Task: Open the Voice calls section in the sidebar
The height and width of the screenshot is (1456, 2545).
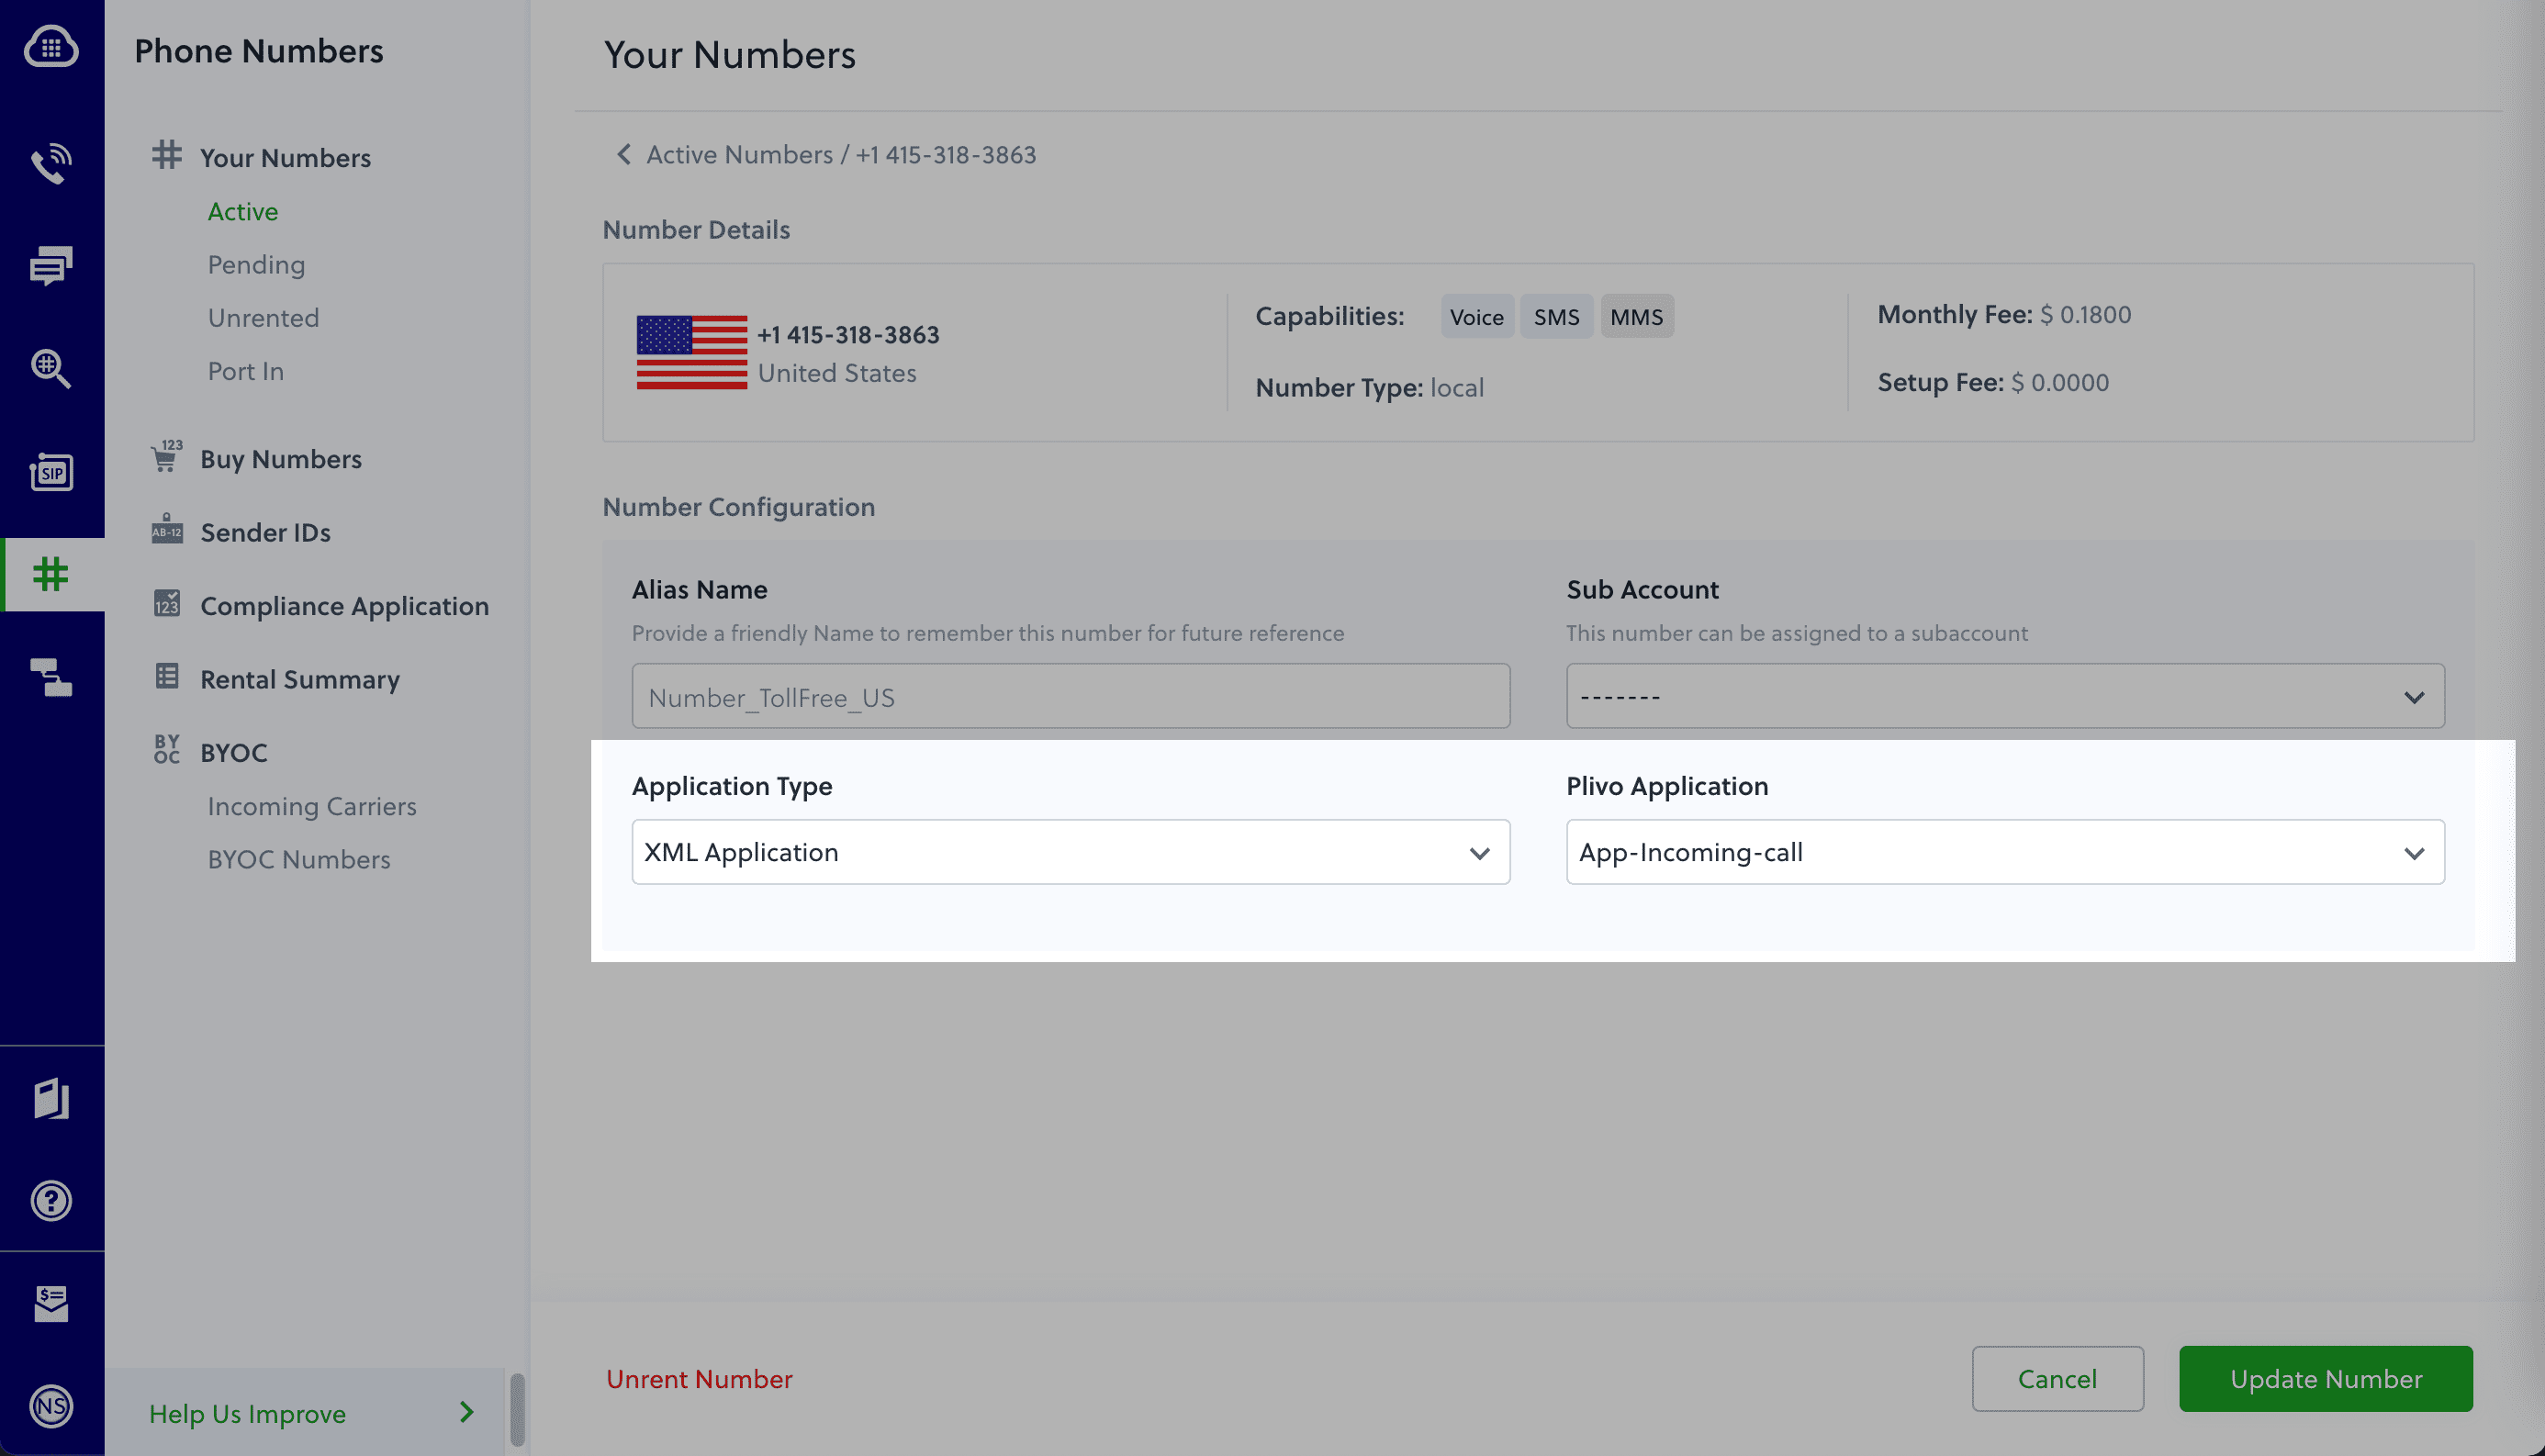Action: coord(51,163)
